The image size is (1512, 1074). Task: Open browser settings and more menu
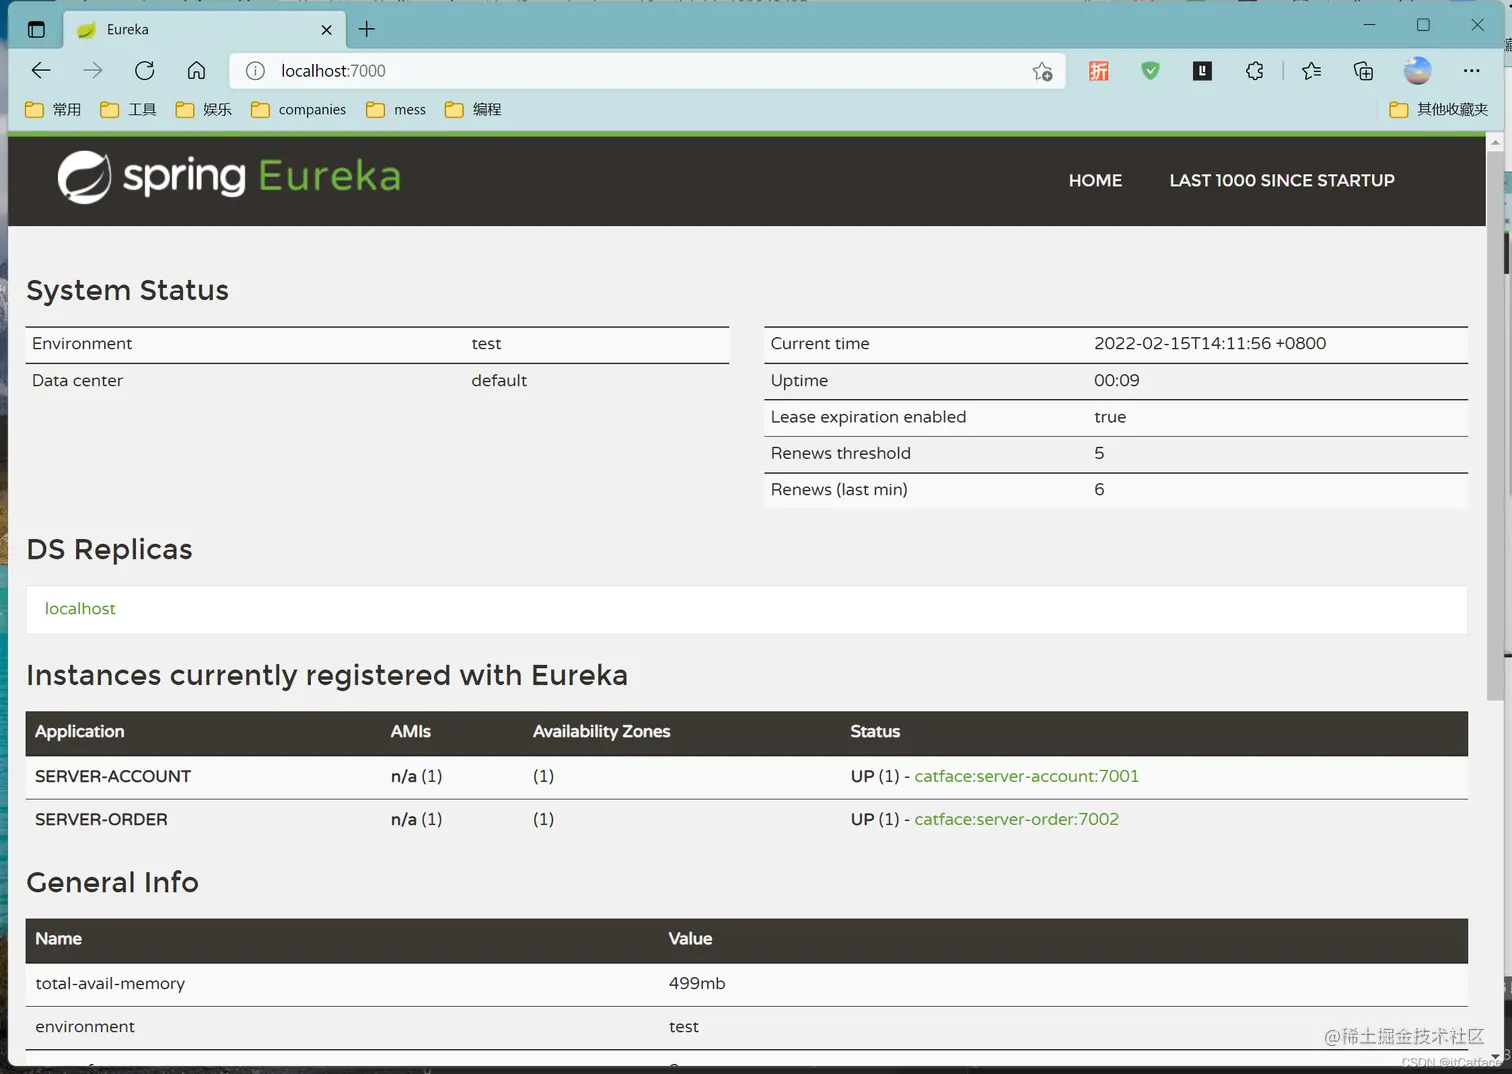coord(1471,71)
